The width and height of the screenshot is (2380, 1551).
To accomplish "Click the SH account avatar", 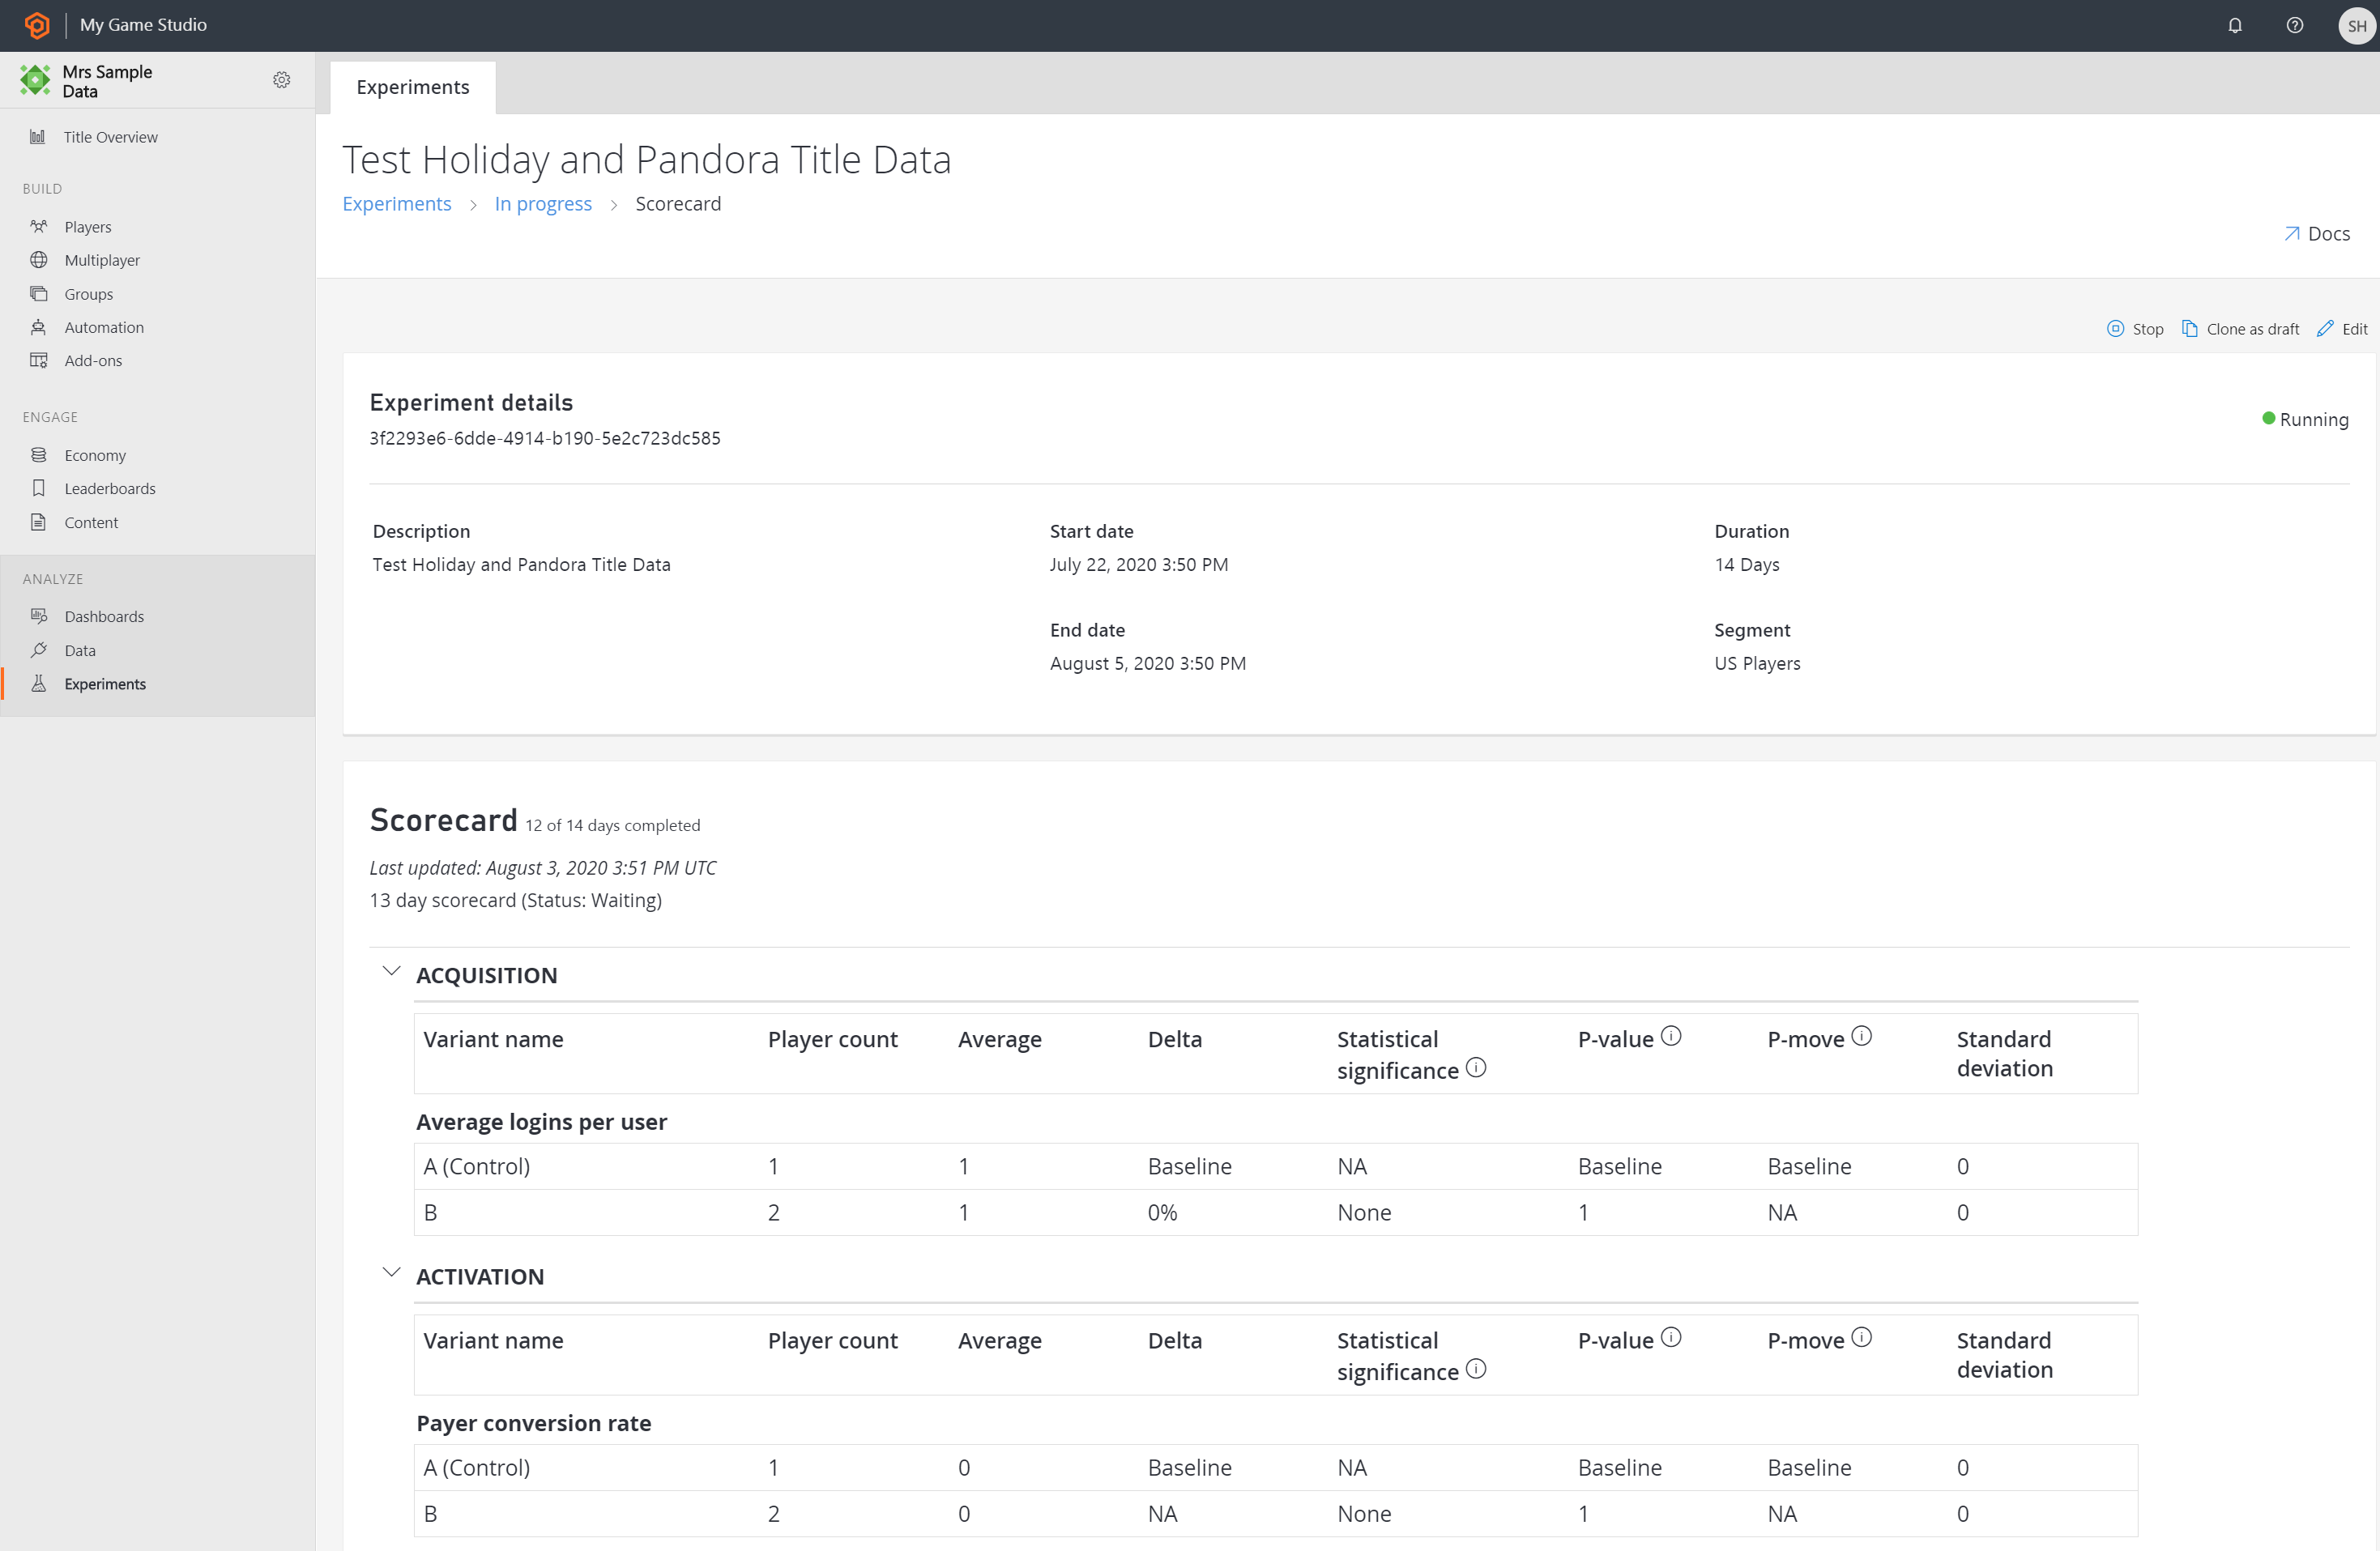I will coord(2356,25).
